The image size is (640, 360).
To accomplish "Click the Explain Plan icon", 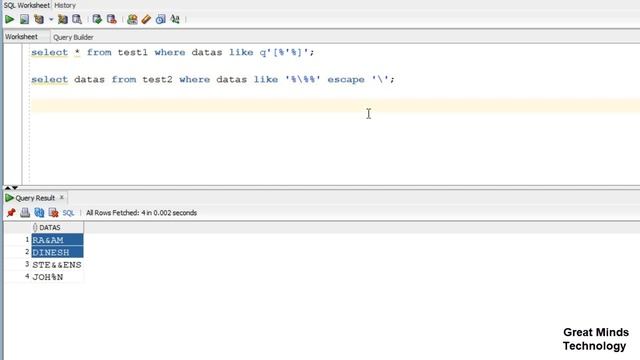I will (x=39, y=19).
